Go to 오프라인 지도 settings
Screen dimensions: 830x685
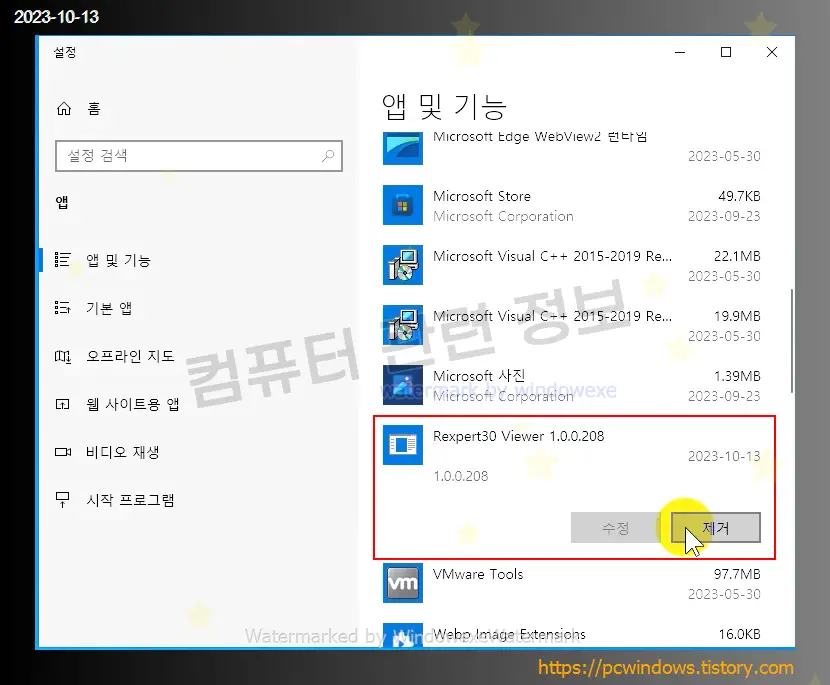[x=130, y=356]
